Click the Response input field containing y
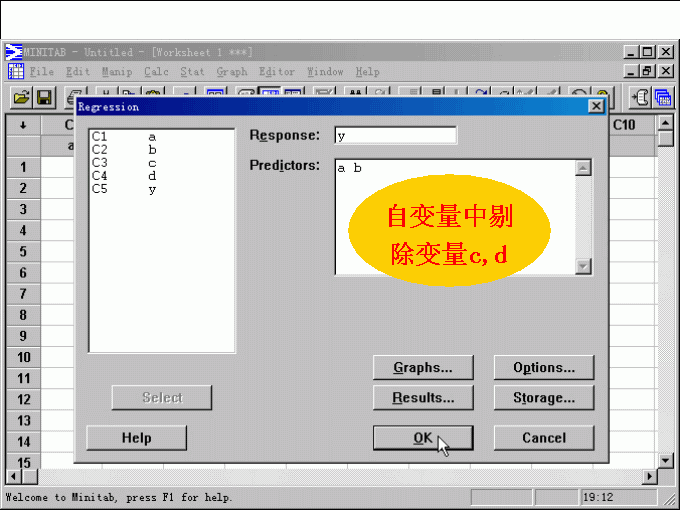 (x=395, y=136)
